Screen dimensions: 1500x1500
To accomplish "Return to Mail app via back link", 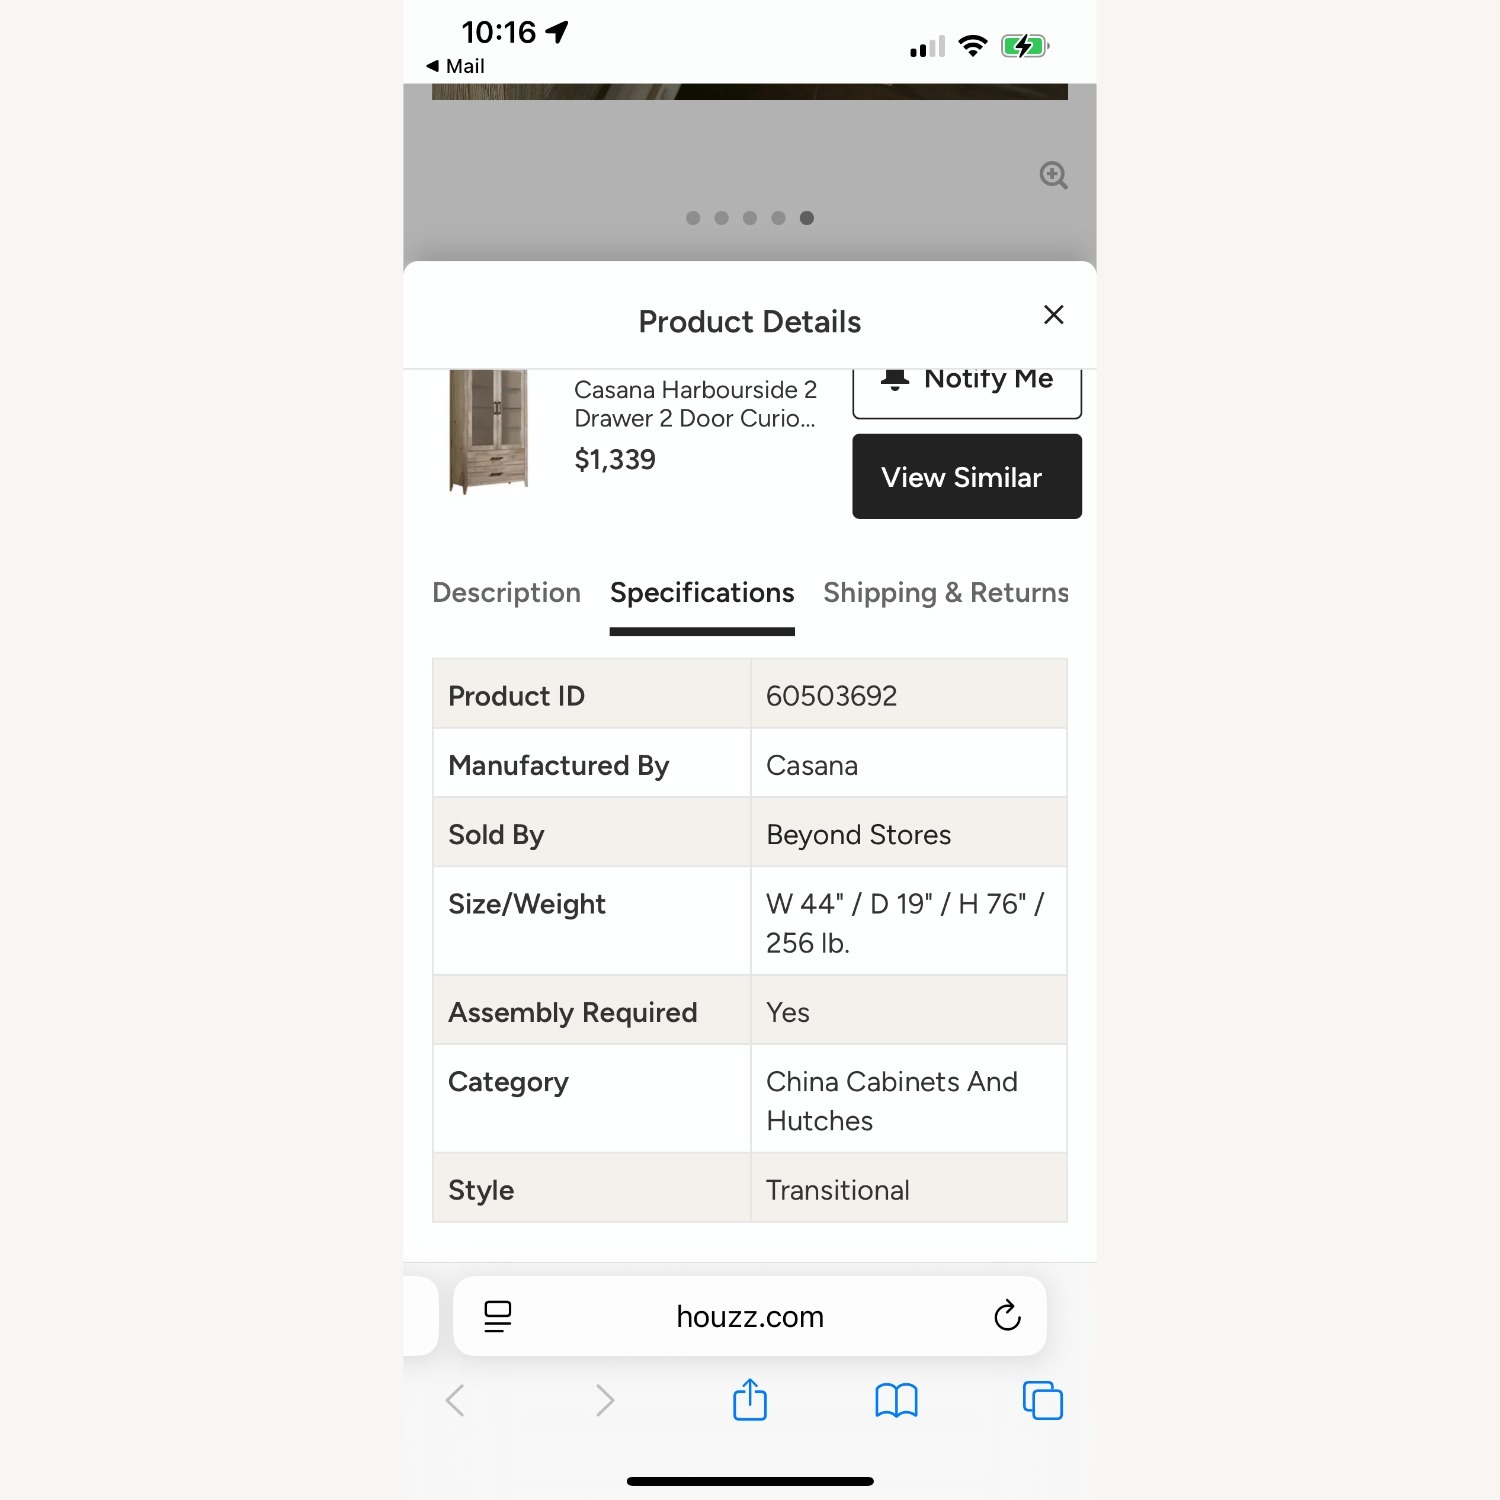I will pyautogui.click(x=455, y=66).
